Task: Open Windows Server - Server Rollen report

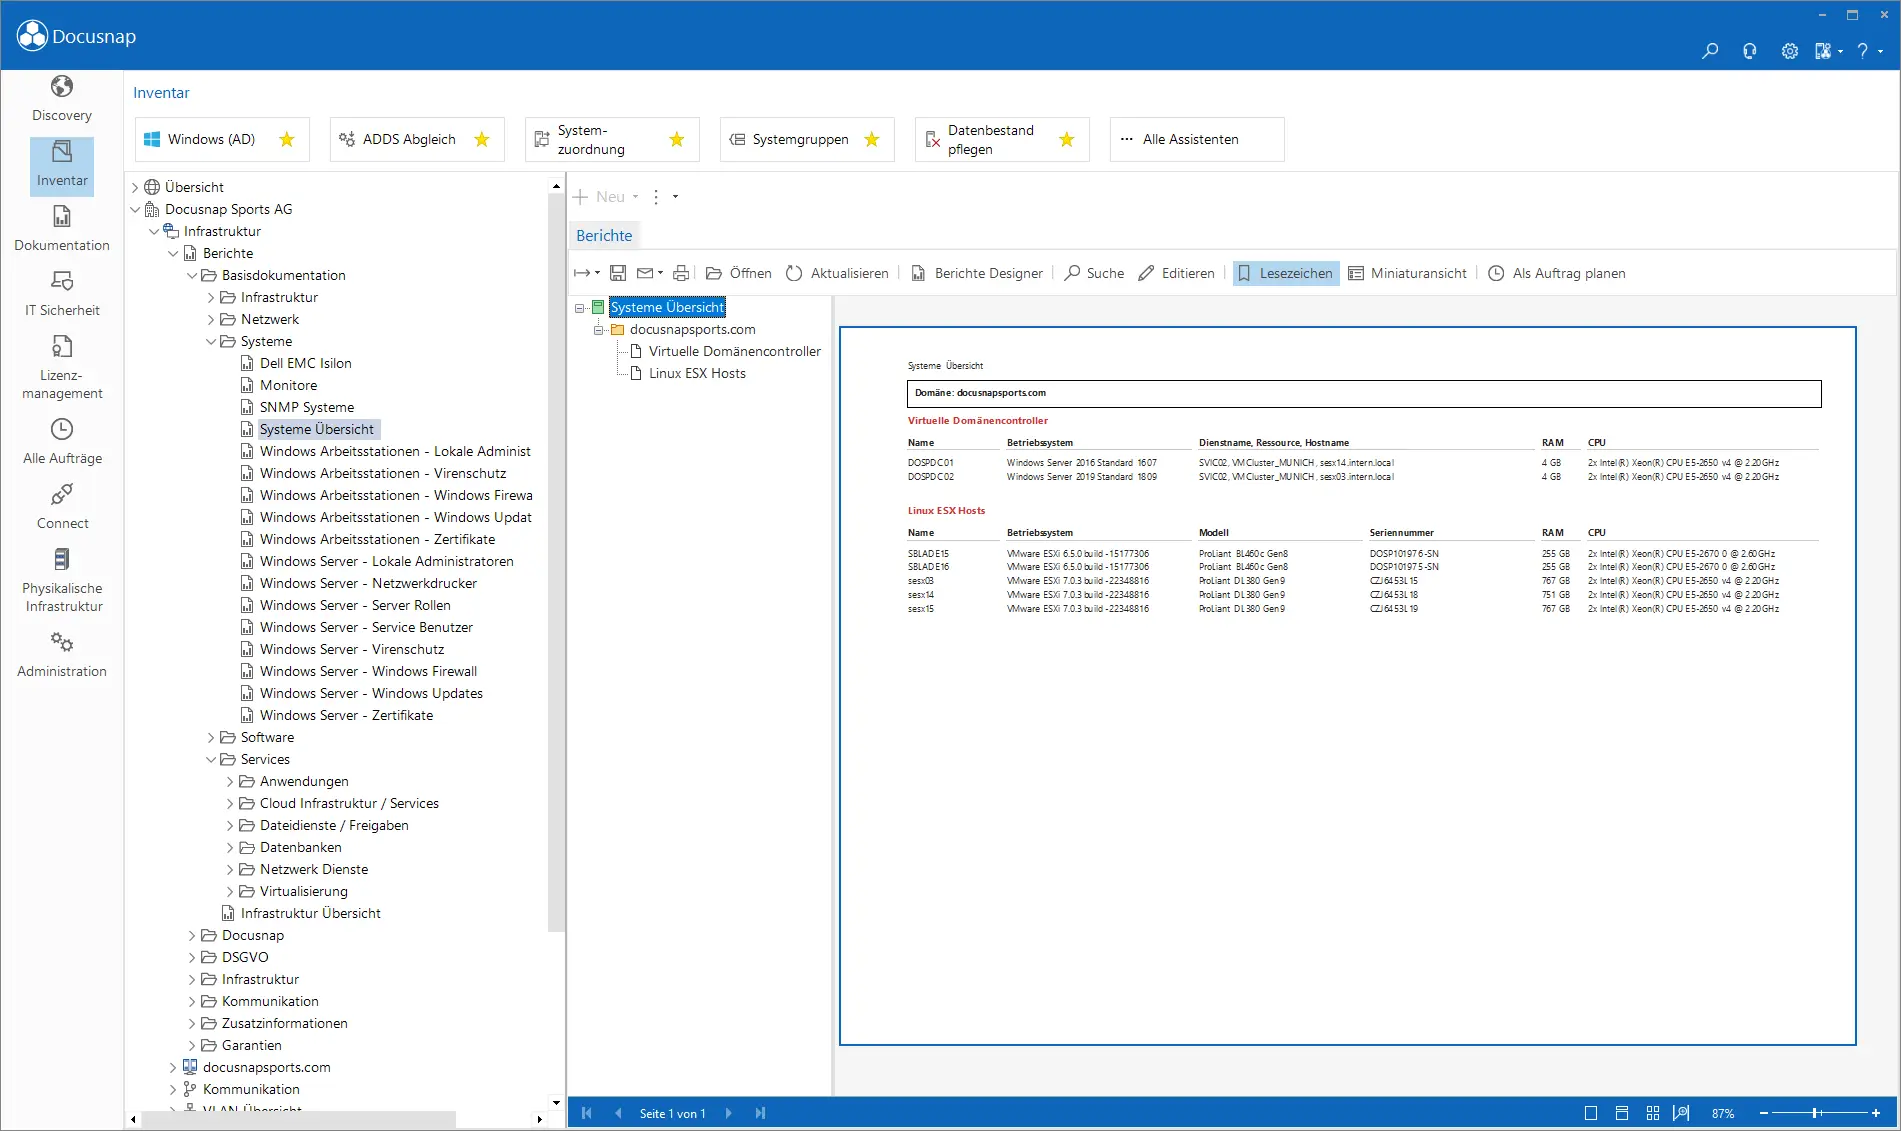Action: click(x=355, y=605)
